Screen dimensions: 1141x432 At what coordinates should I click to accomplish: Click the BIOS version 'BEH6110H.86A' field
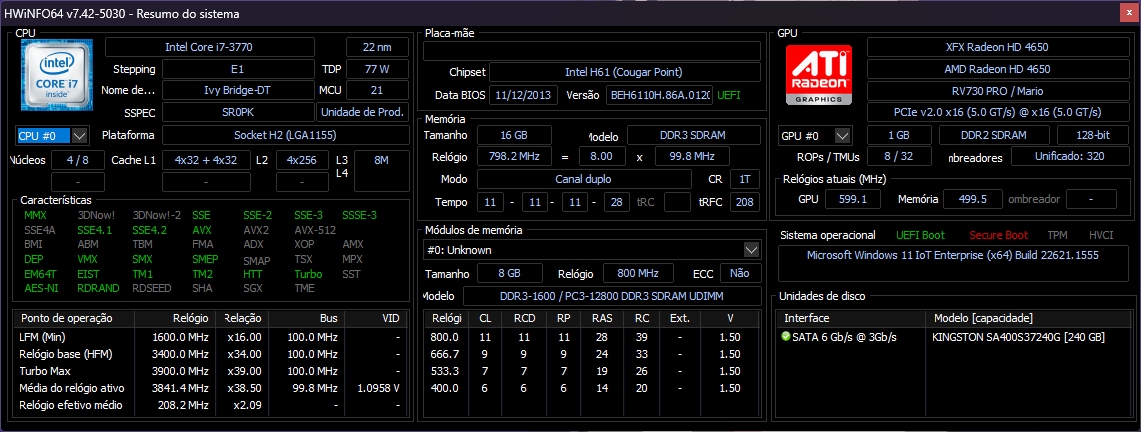coord(660,95)
